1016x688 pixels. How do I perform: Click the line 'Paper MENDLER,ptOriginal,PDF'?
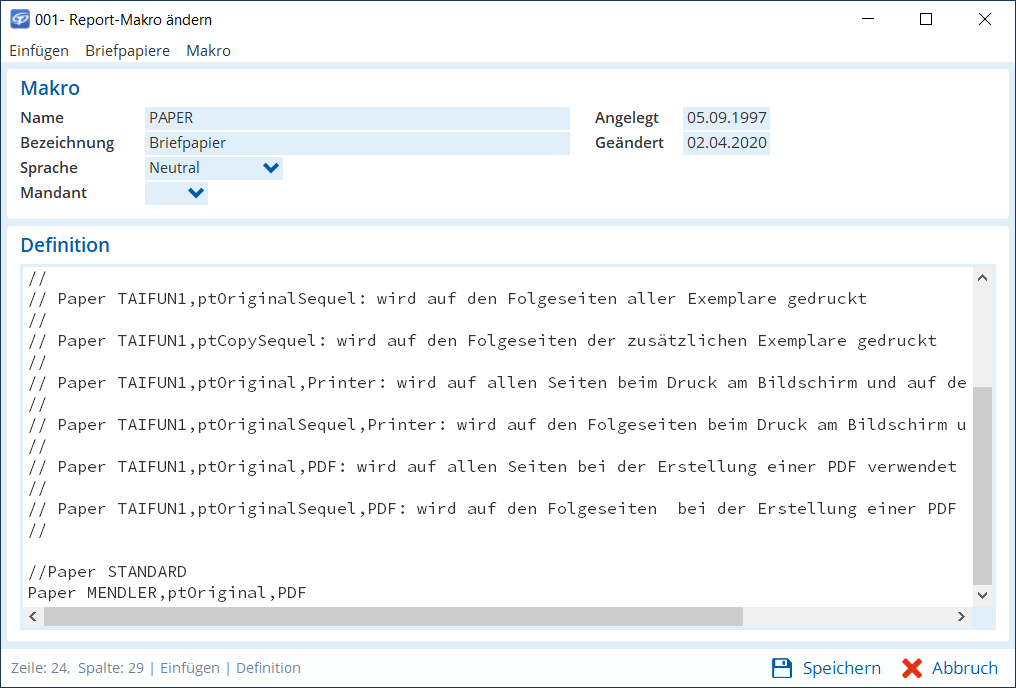(167, 593)
